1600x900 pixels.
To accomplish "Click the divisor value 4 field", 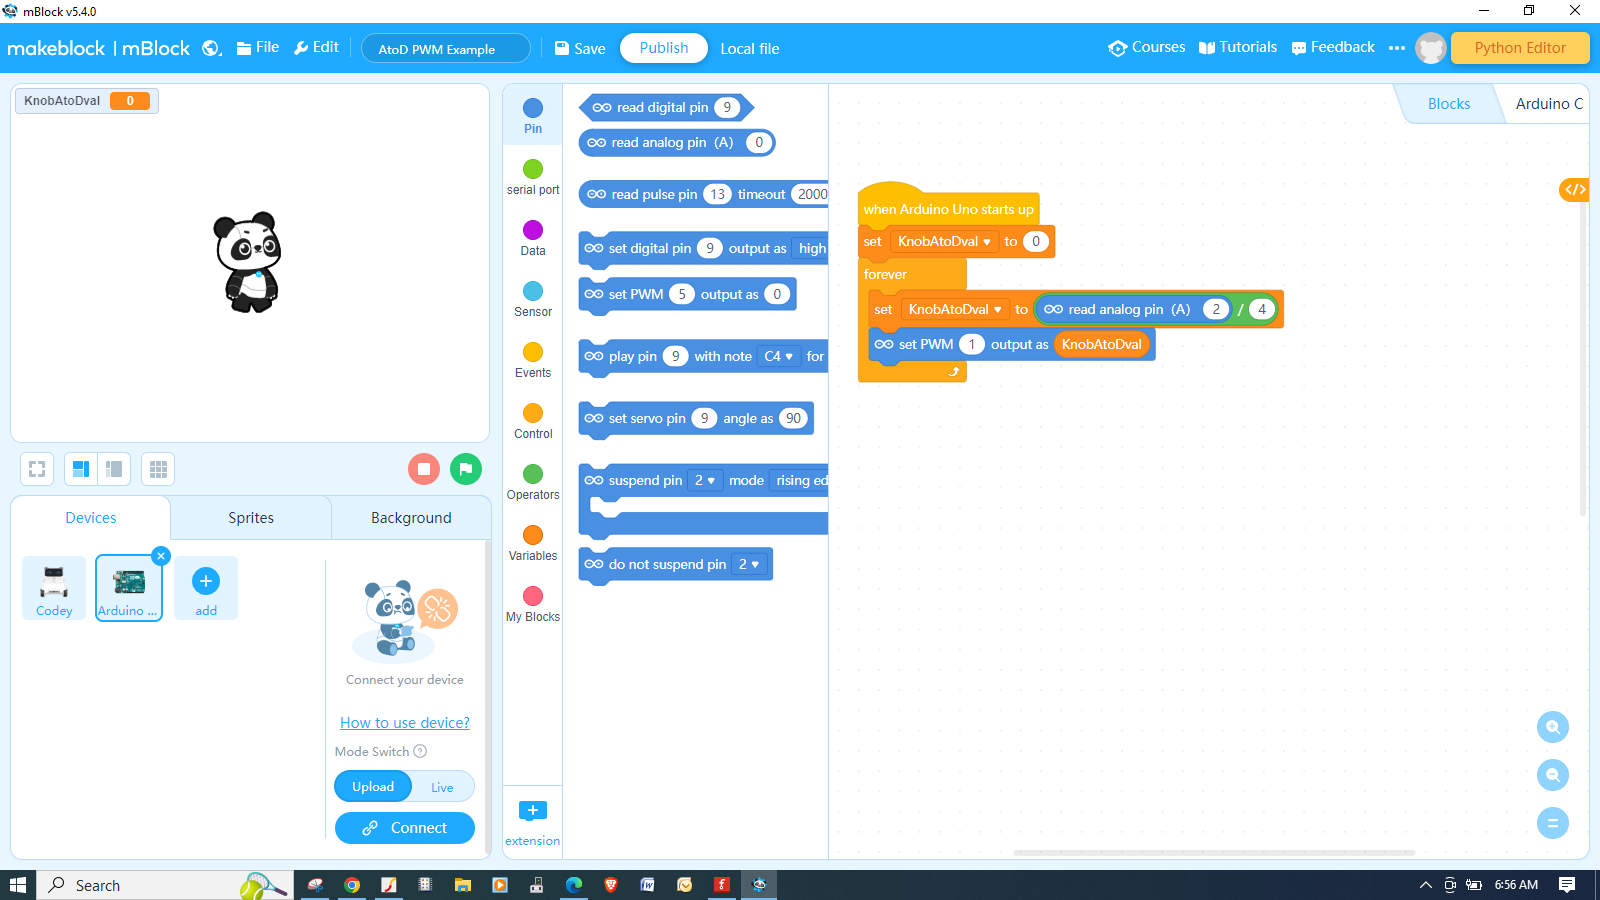I will pos(1262,309).
